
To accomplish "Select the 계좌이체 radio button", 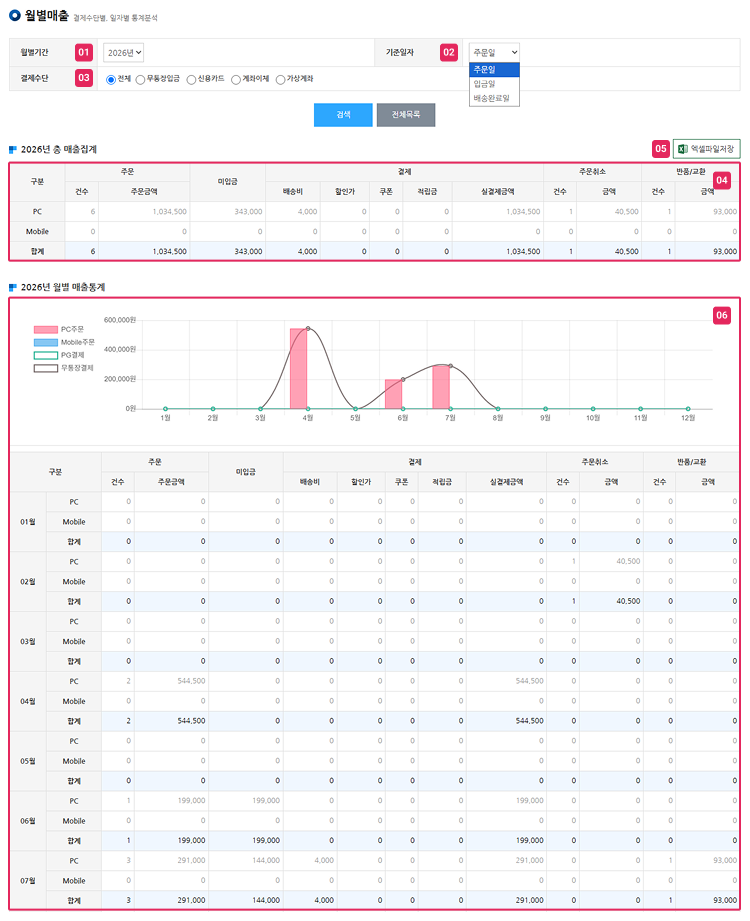I will click(236, 79).
